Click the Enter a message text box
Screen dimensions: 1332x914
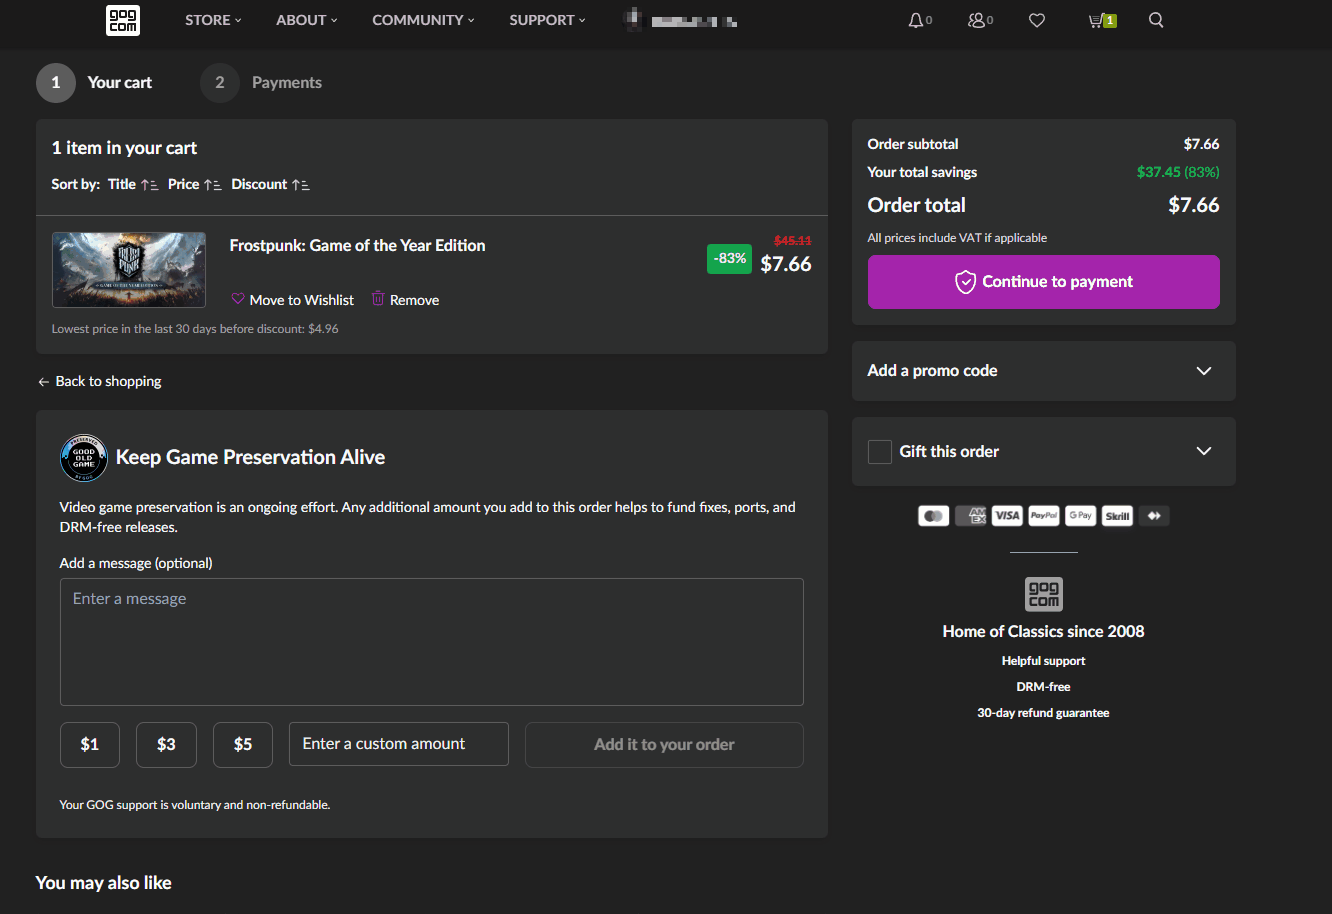(431, 642)
